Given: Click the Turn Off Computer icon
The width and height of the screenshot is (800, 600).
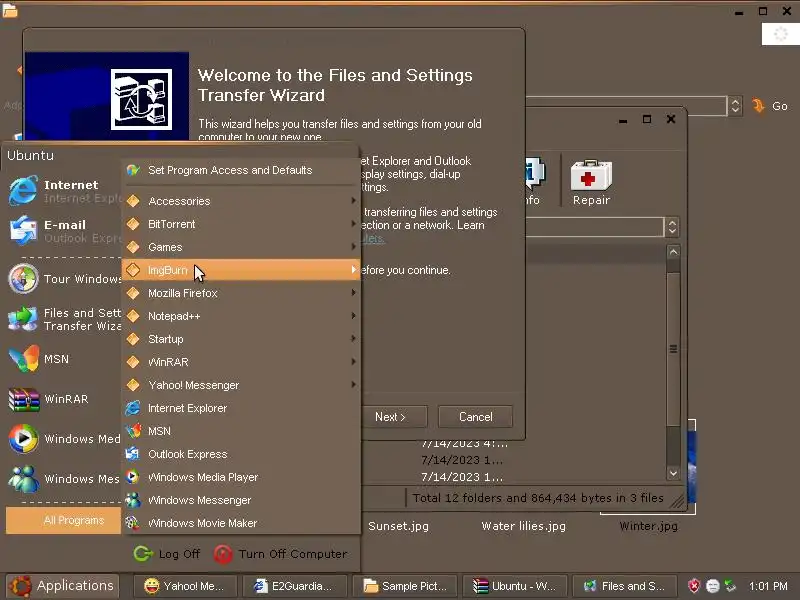Looking at the screenshot, I should pos(223,554).
